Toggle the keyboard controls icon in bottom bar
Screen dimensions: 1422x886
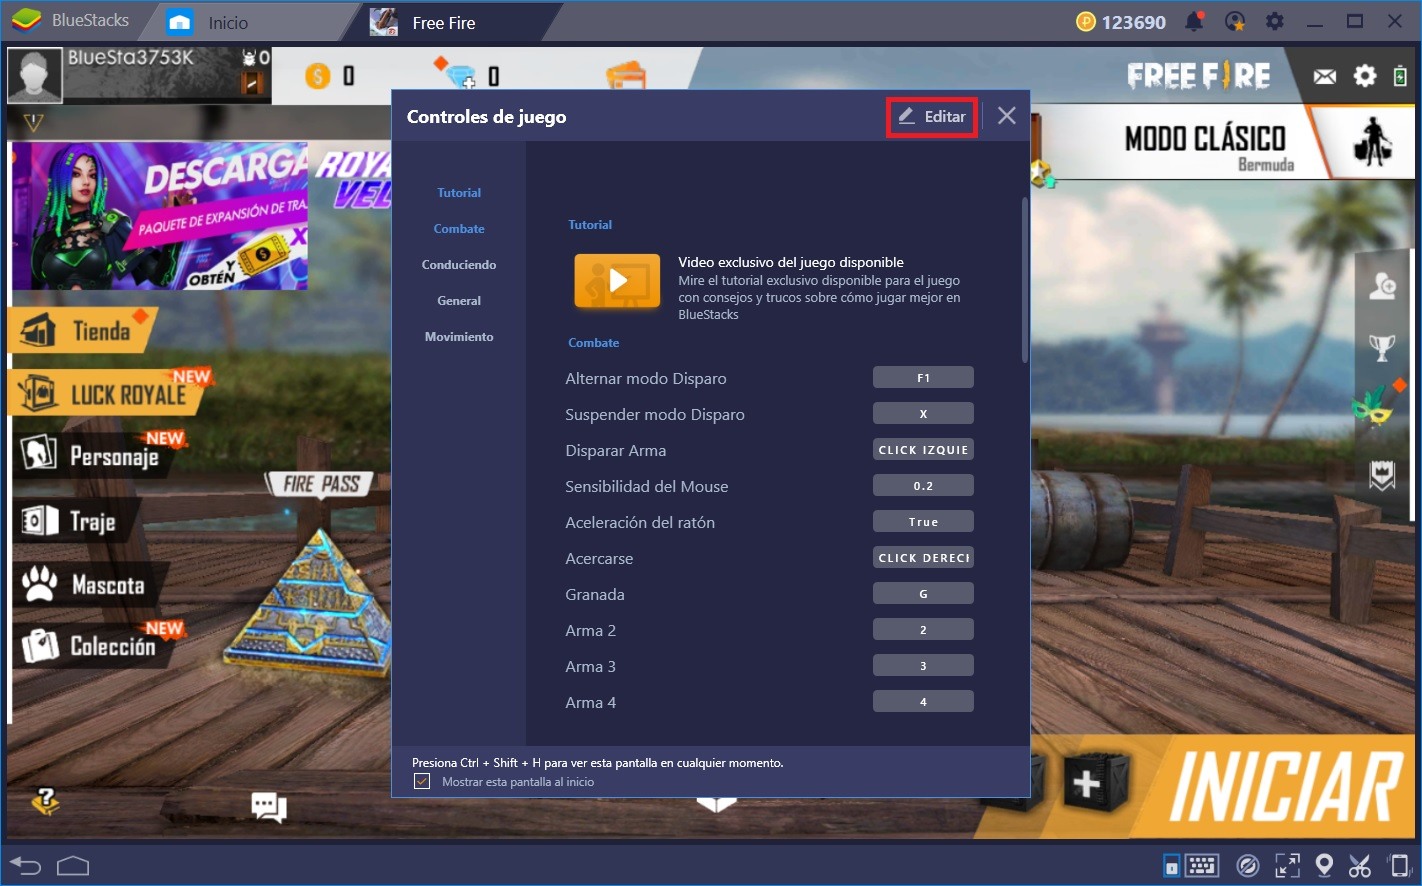coord(1201,865)
